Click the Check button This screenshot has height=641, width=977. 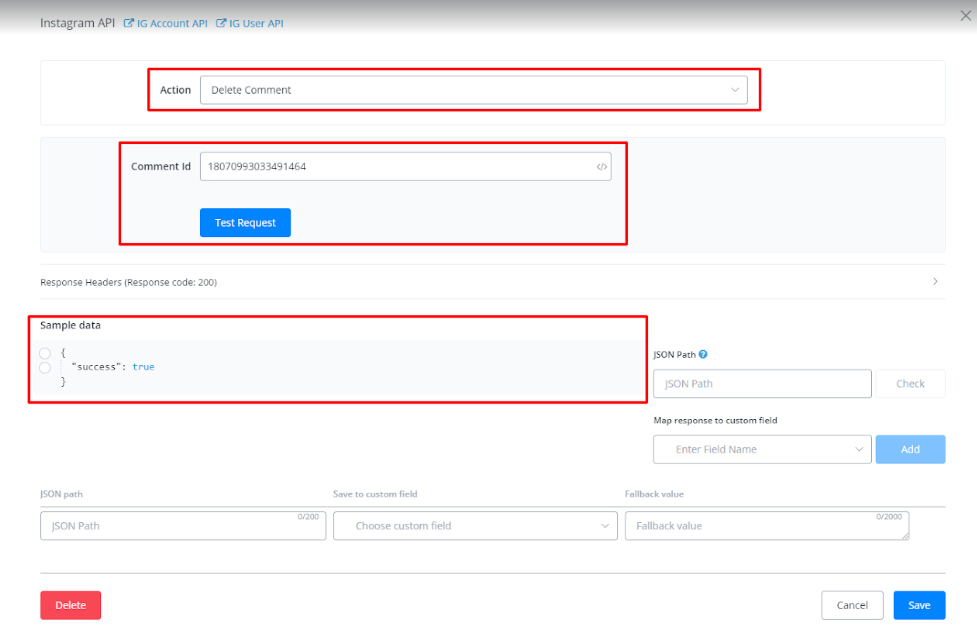point(910,384)
